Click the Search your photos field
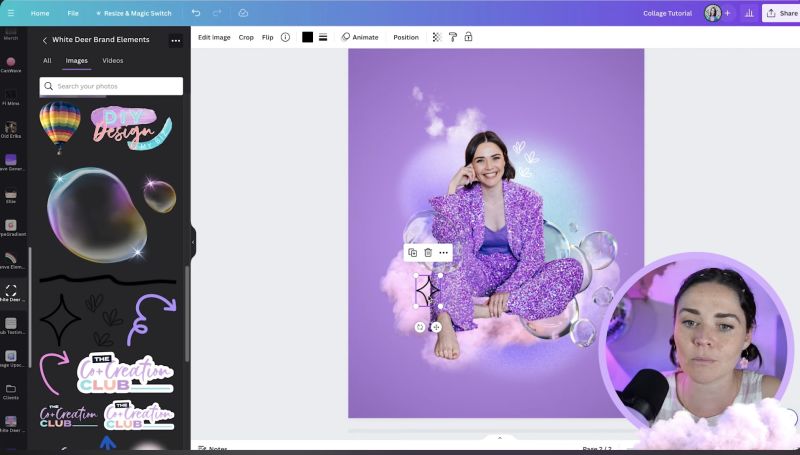Image resolution: width=800 pixels, height=455 pixels. pos(111,86)
